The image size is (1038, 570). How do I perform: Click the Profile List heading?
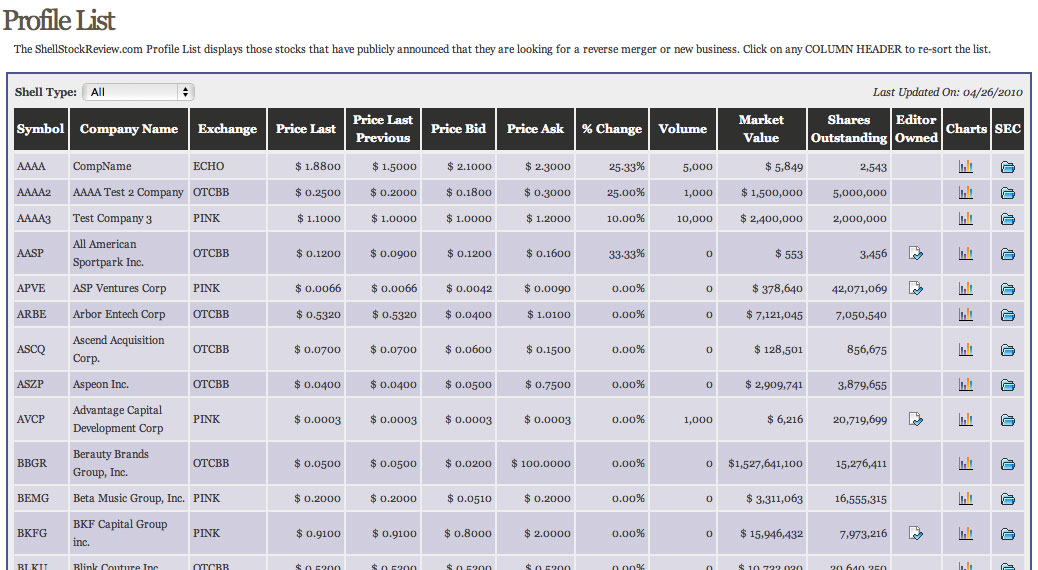[59, 20]
